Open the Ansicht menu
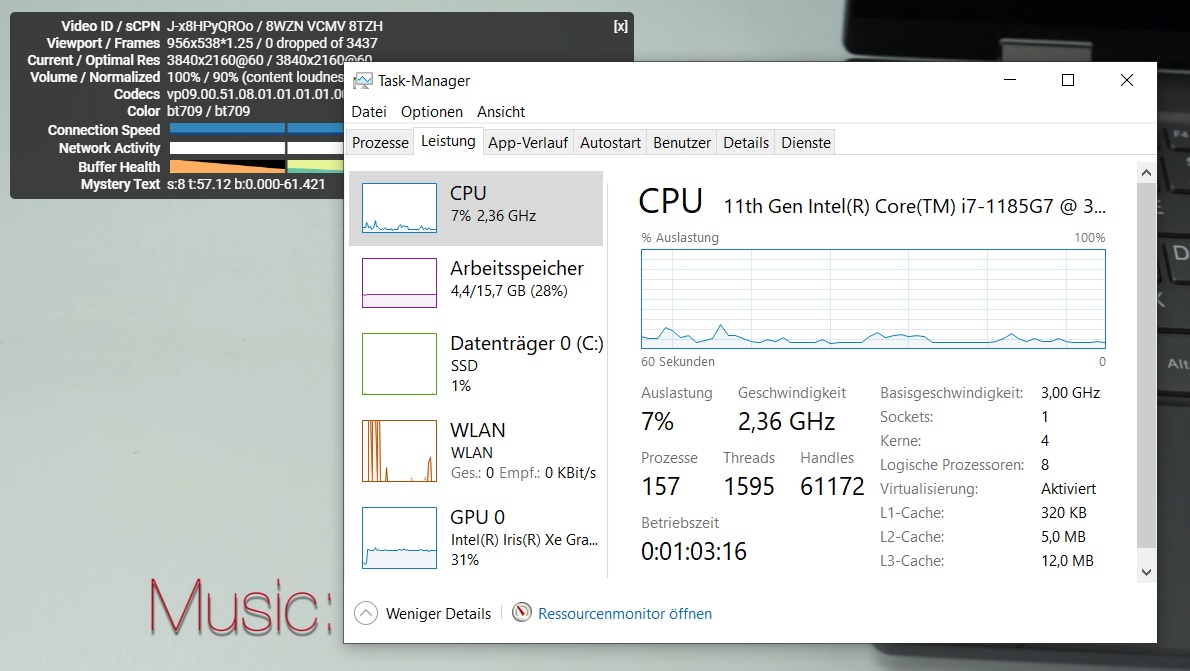 (x=501, y=112)
